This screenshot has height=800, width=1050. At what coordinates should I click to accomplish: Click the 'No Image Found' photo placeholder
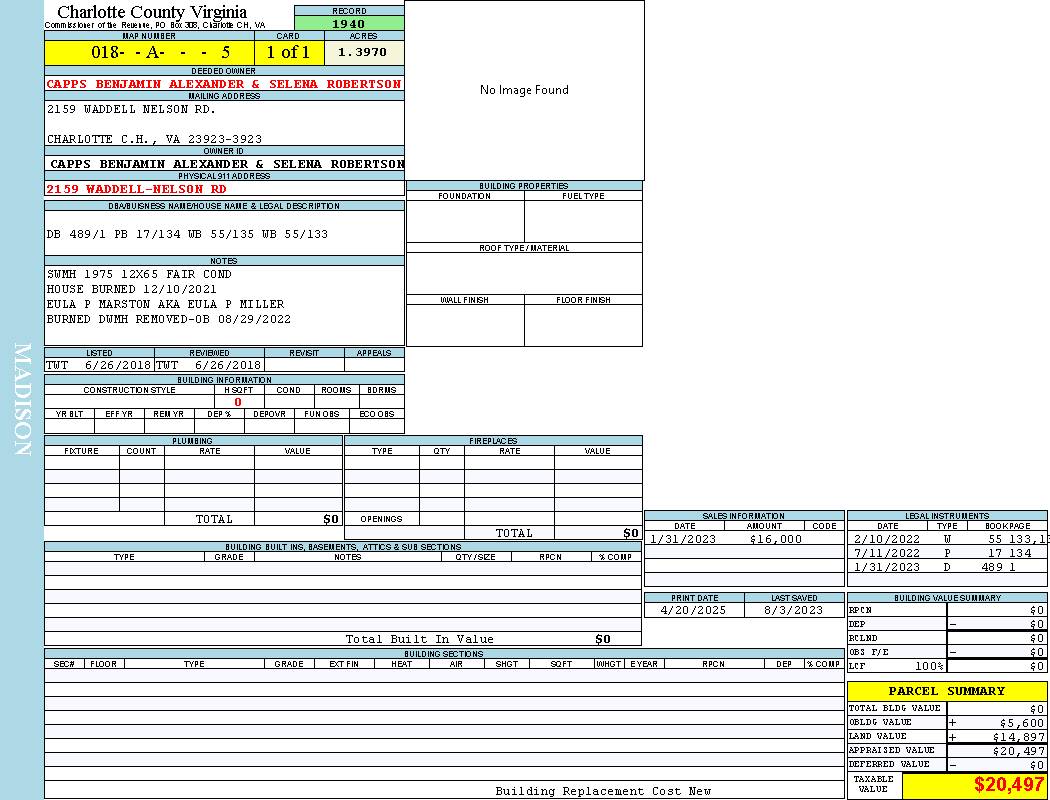[x=524, y=90]
